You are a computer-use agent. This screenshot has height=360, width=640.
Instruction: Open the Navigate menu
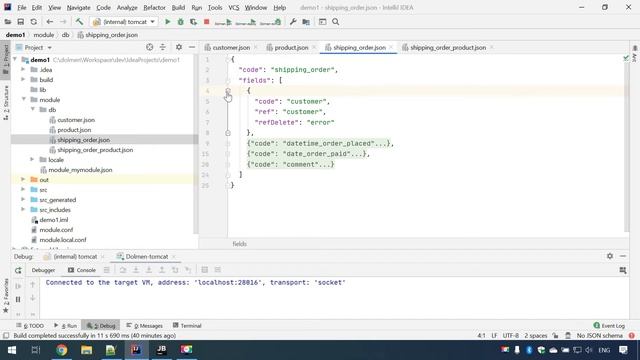[x=78, y=8]
